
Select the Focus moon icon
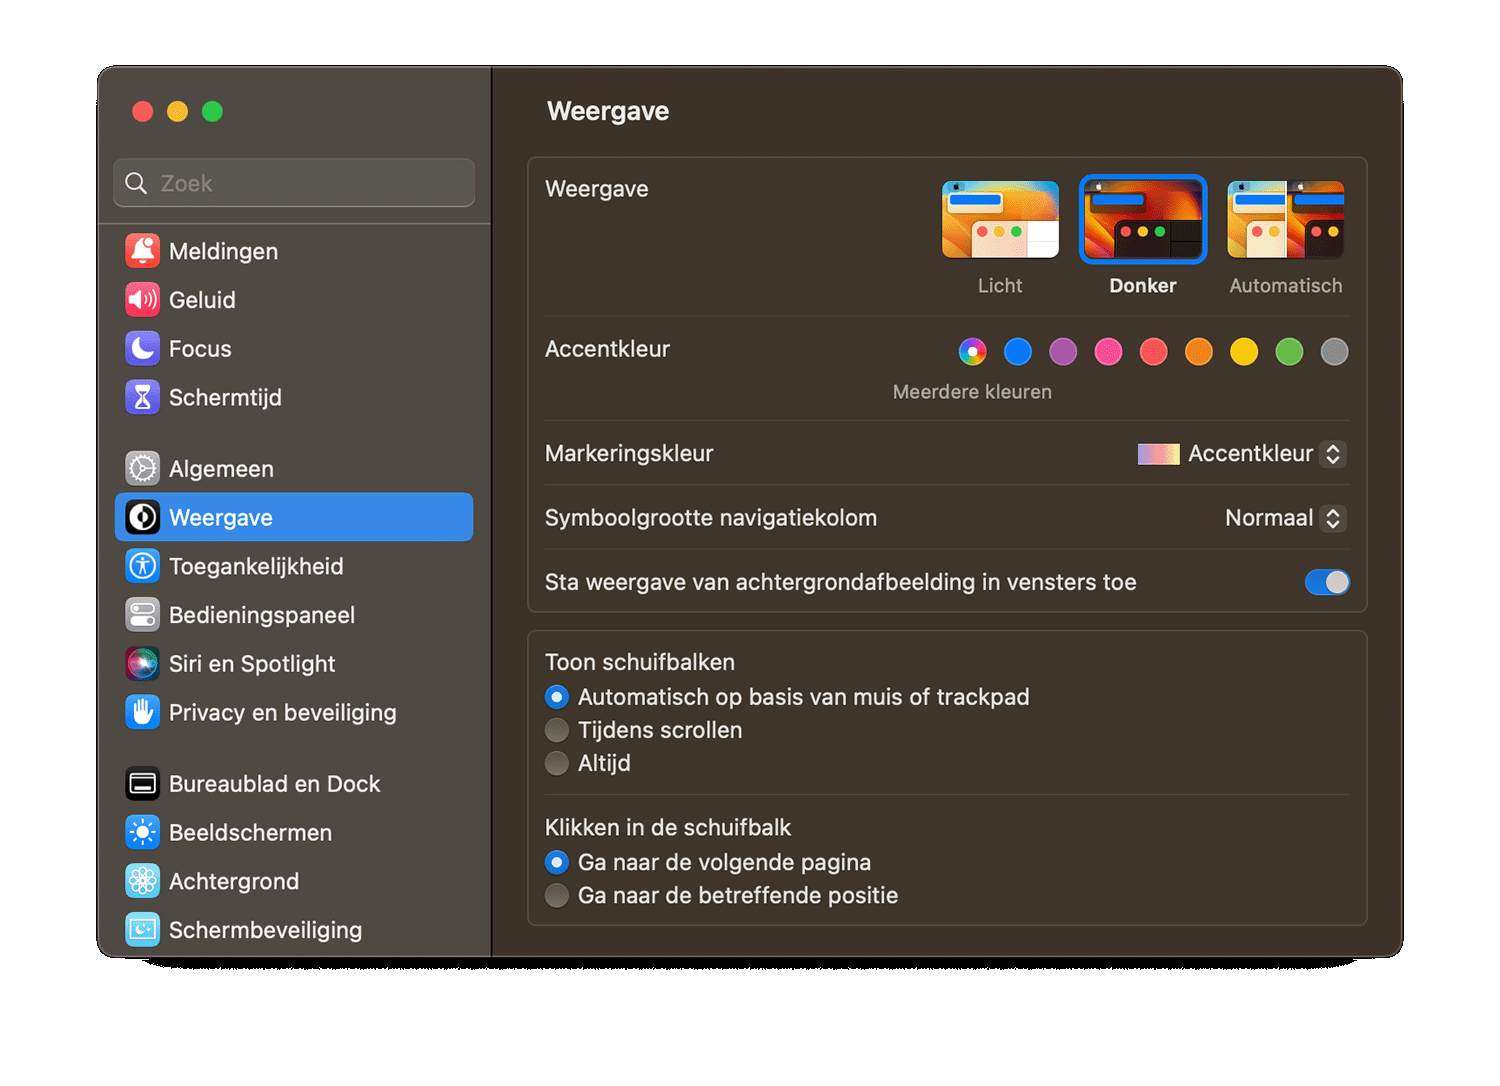point(142,348)
